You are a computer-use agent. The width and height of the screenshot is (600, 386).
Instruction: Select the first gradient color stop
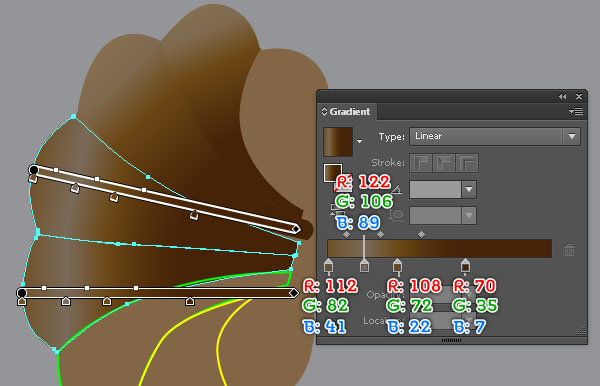(x=328, y=265)
